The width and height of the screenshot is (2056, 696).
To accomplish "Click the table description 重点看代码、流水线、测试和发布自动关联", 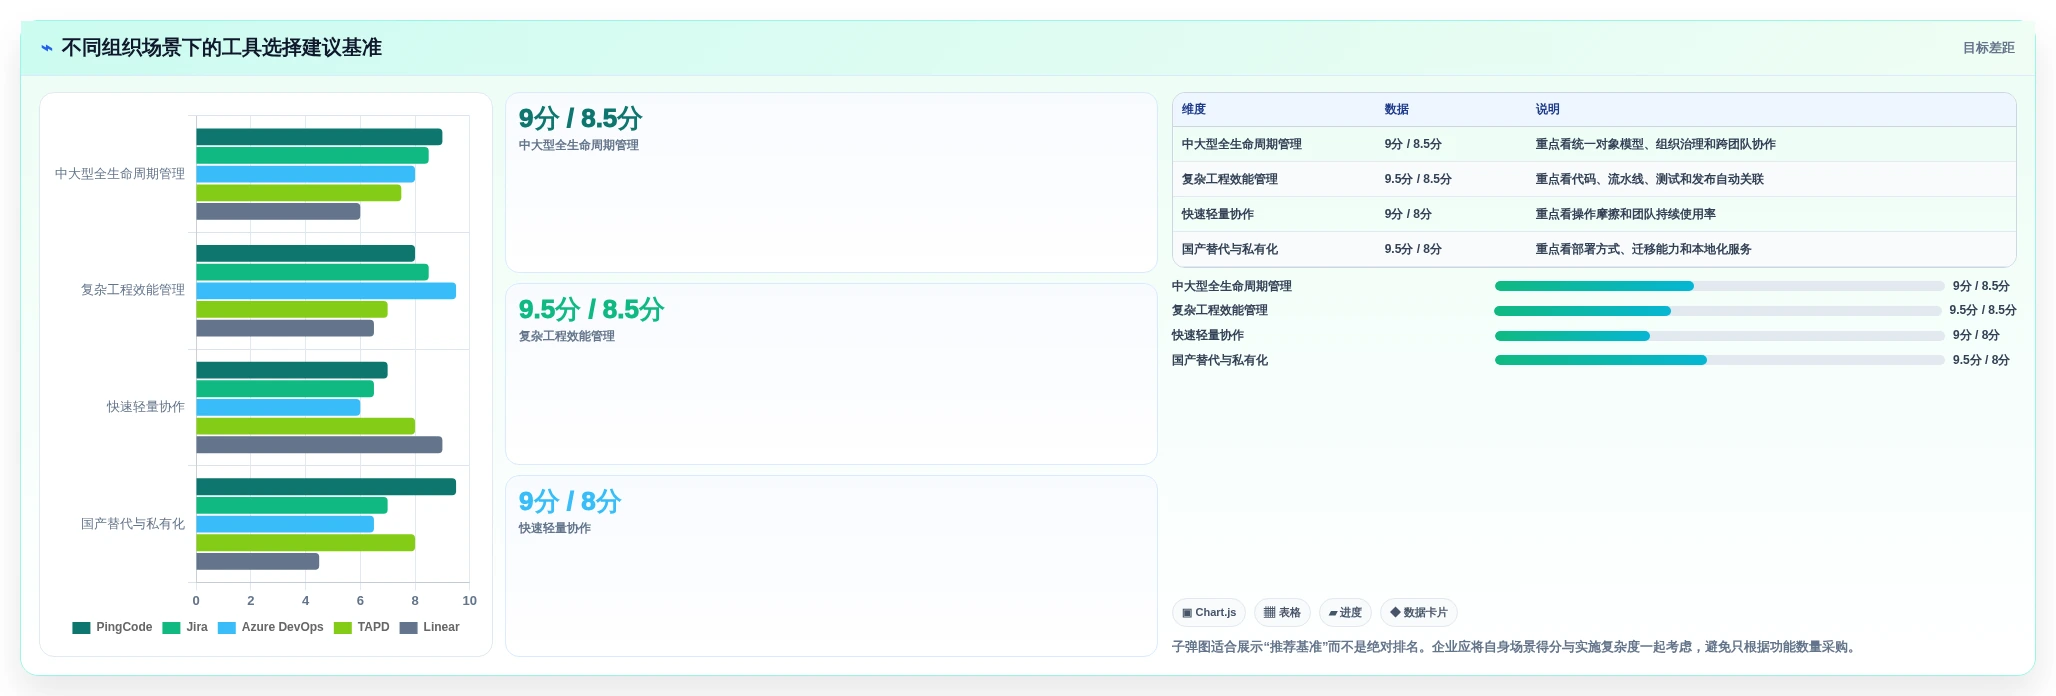I will [x=1649, y=179].
